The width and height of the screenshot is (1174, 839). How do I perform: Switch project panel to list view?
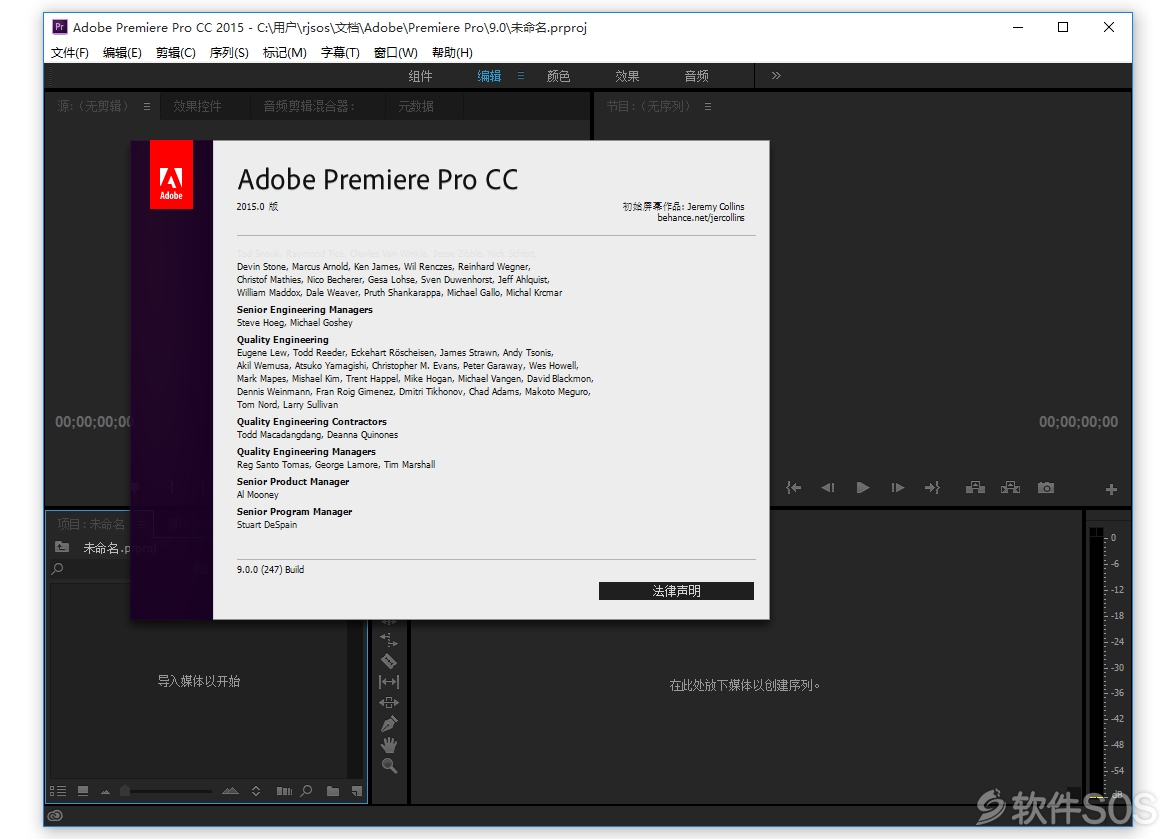[58, 791]
